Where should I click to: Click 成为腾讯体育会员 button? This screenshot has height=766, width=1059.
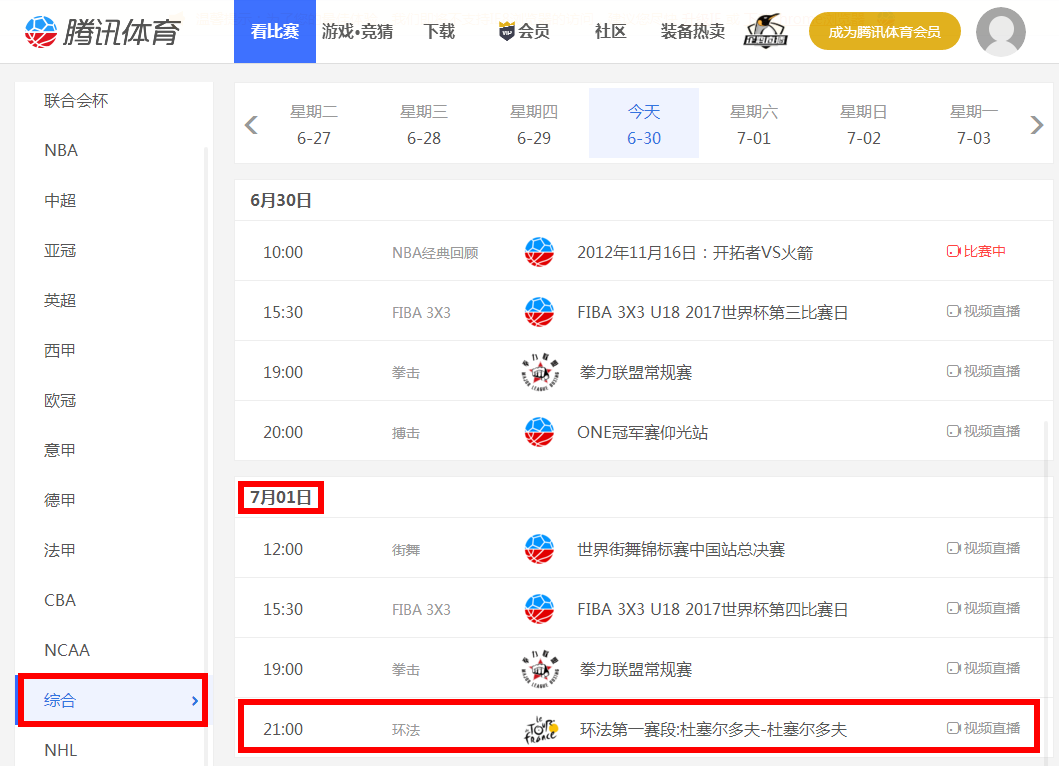(884, 32)
